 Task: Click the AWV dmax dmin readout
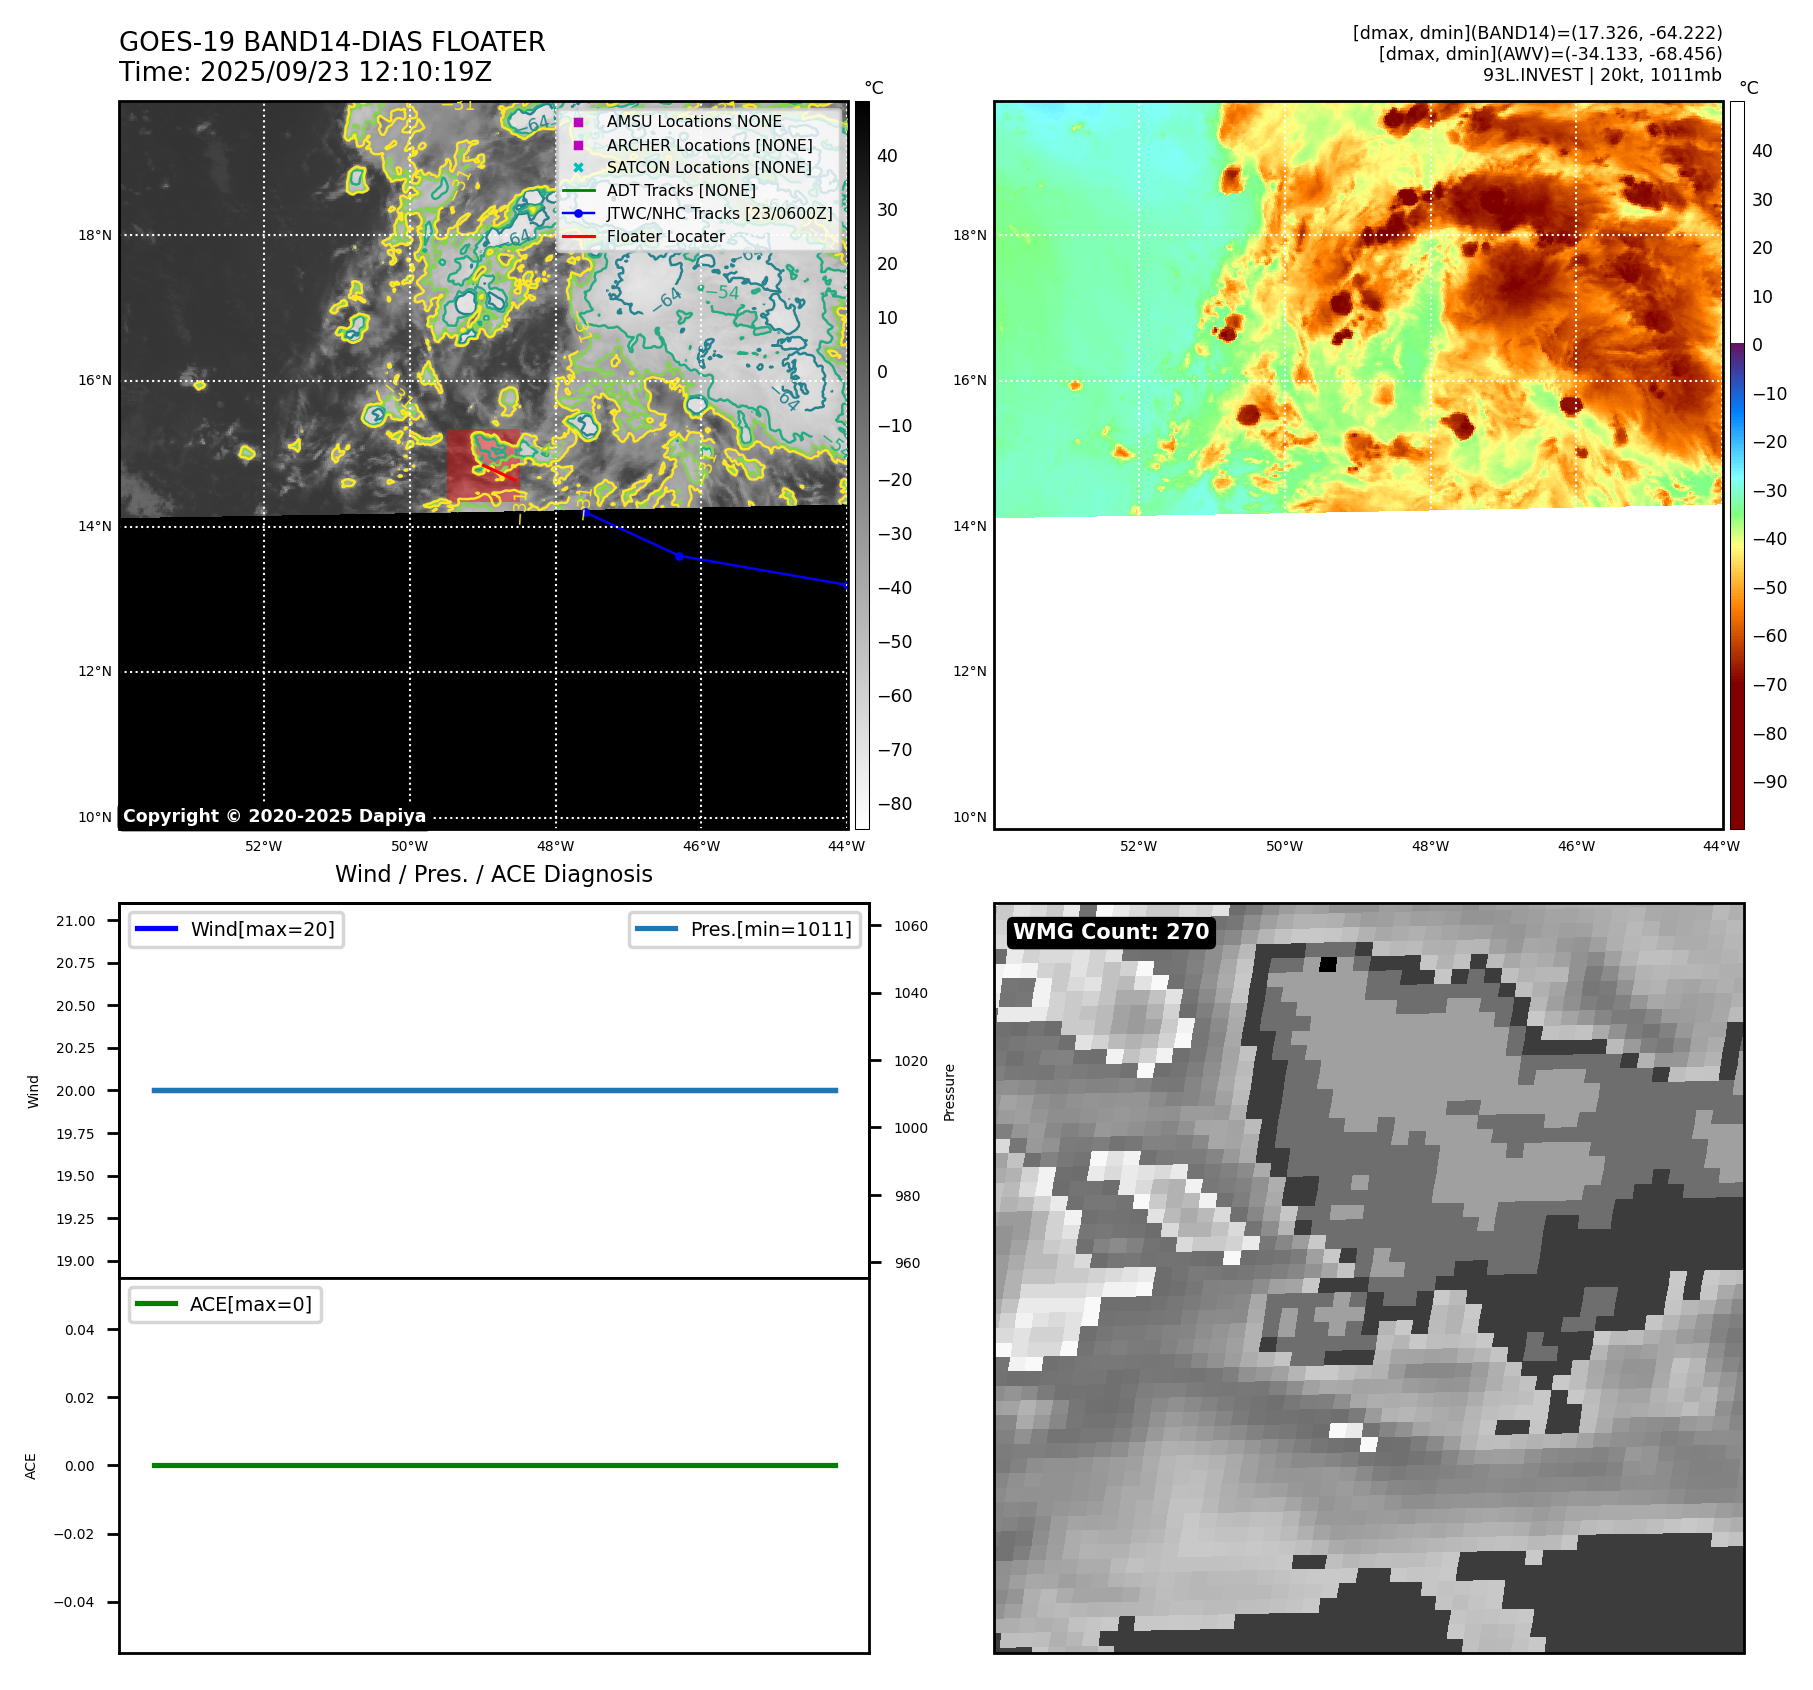tap(1550, 54)
